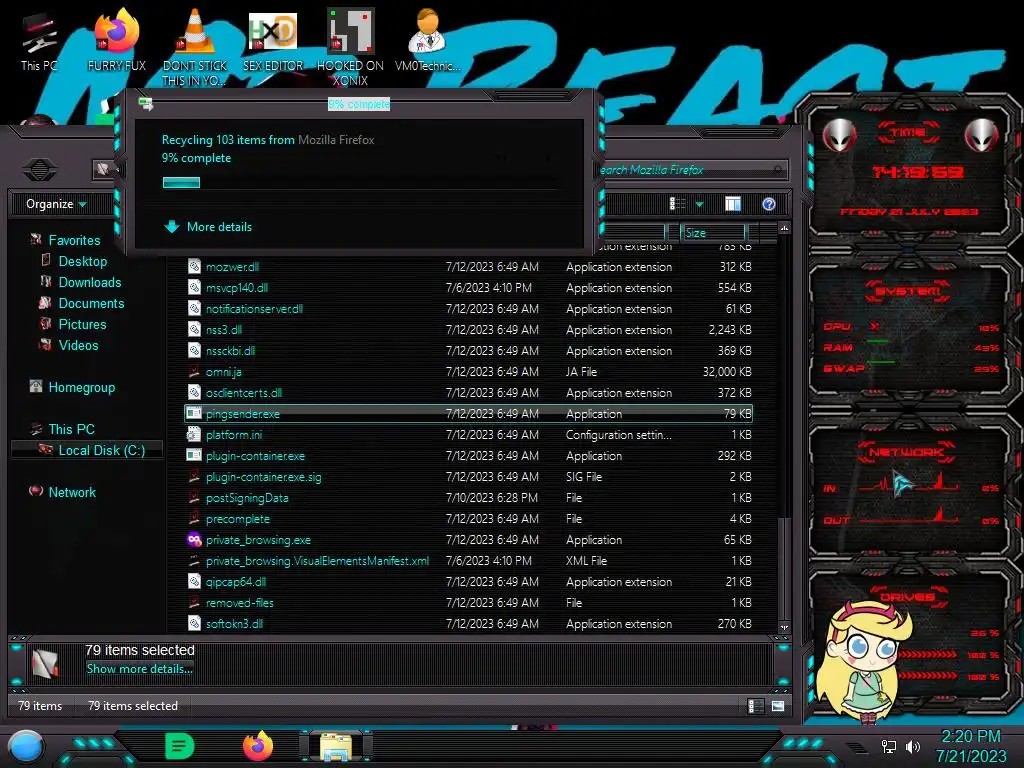Open Firefox from the taskbar
Image resolution: width=1024 pixels, height=768 pixels.
click(258, 746)
